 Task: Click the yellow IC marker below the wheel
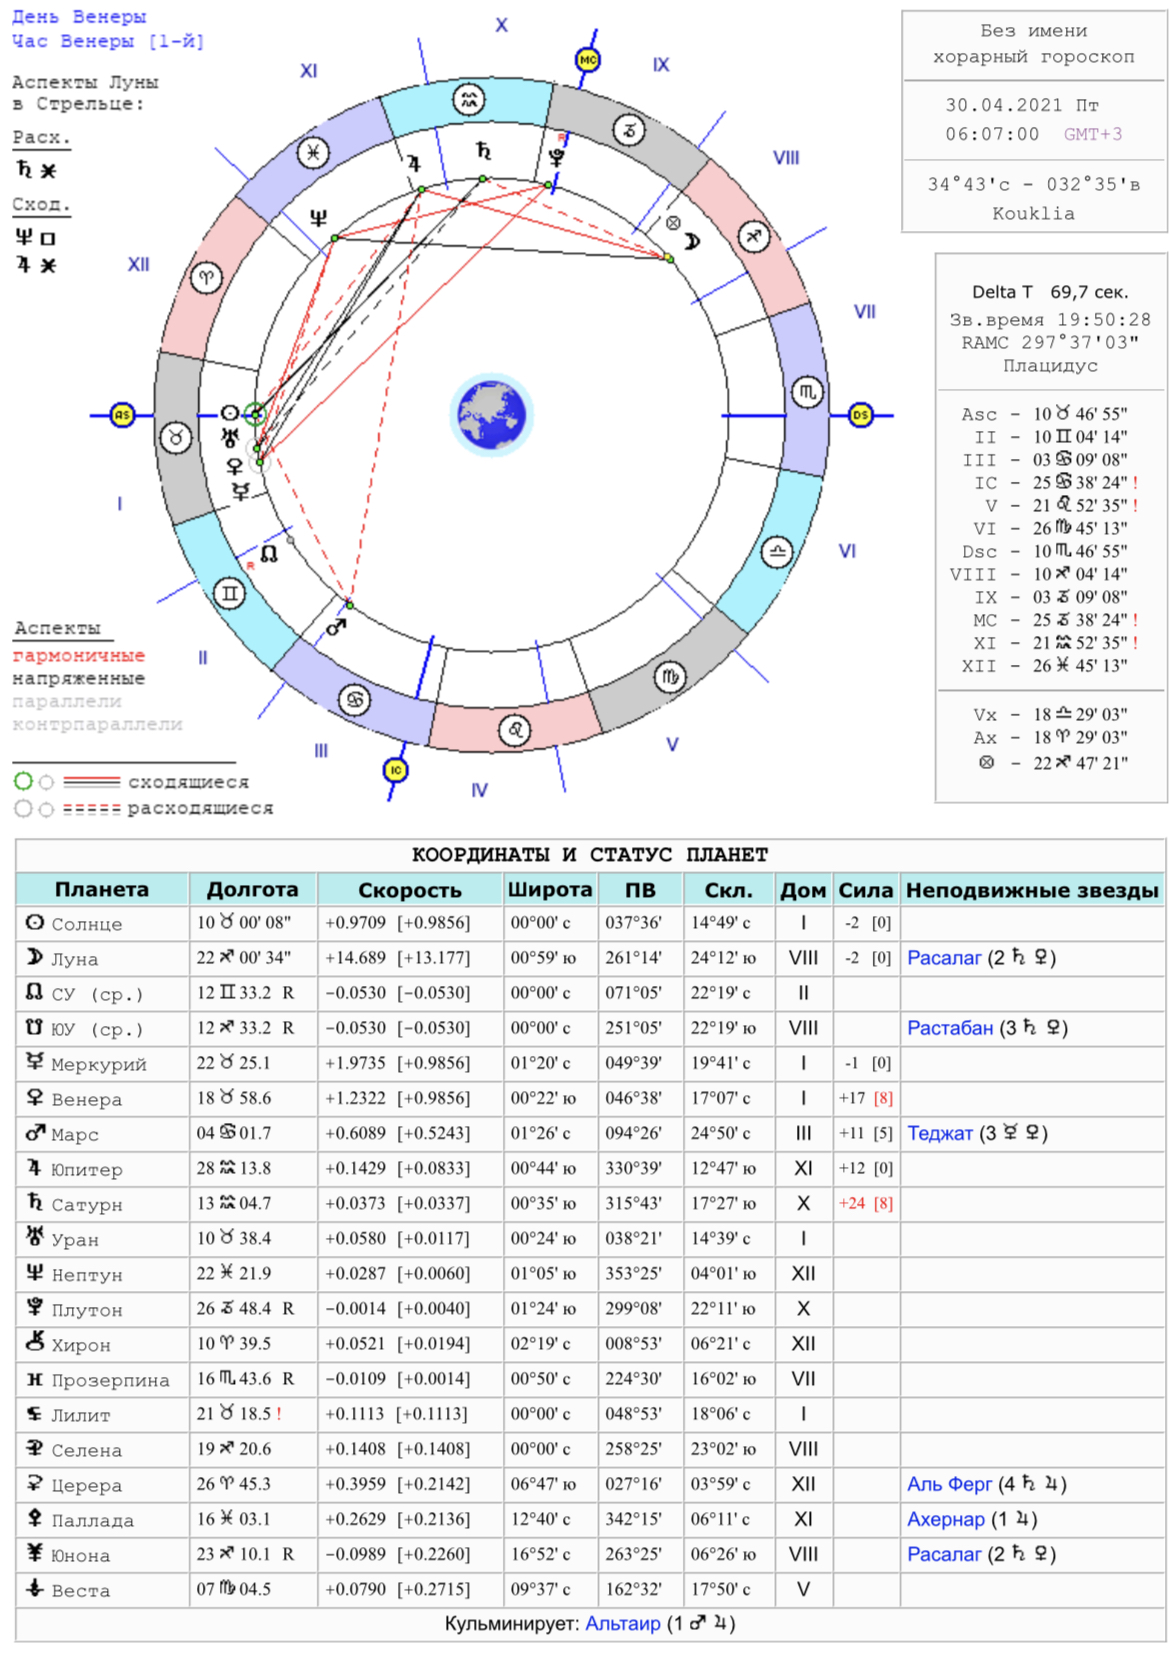coord(396,770)
